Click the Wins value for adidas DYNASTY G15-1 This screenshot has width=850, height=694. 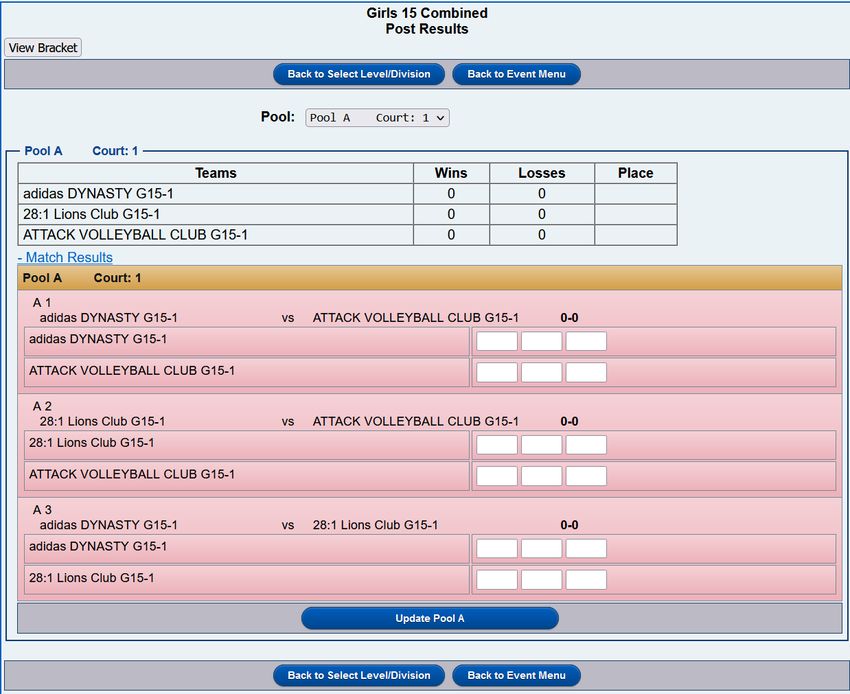coord(451,194)
